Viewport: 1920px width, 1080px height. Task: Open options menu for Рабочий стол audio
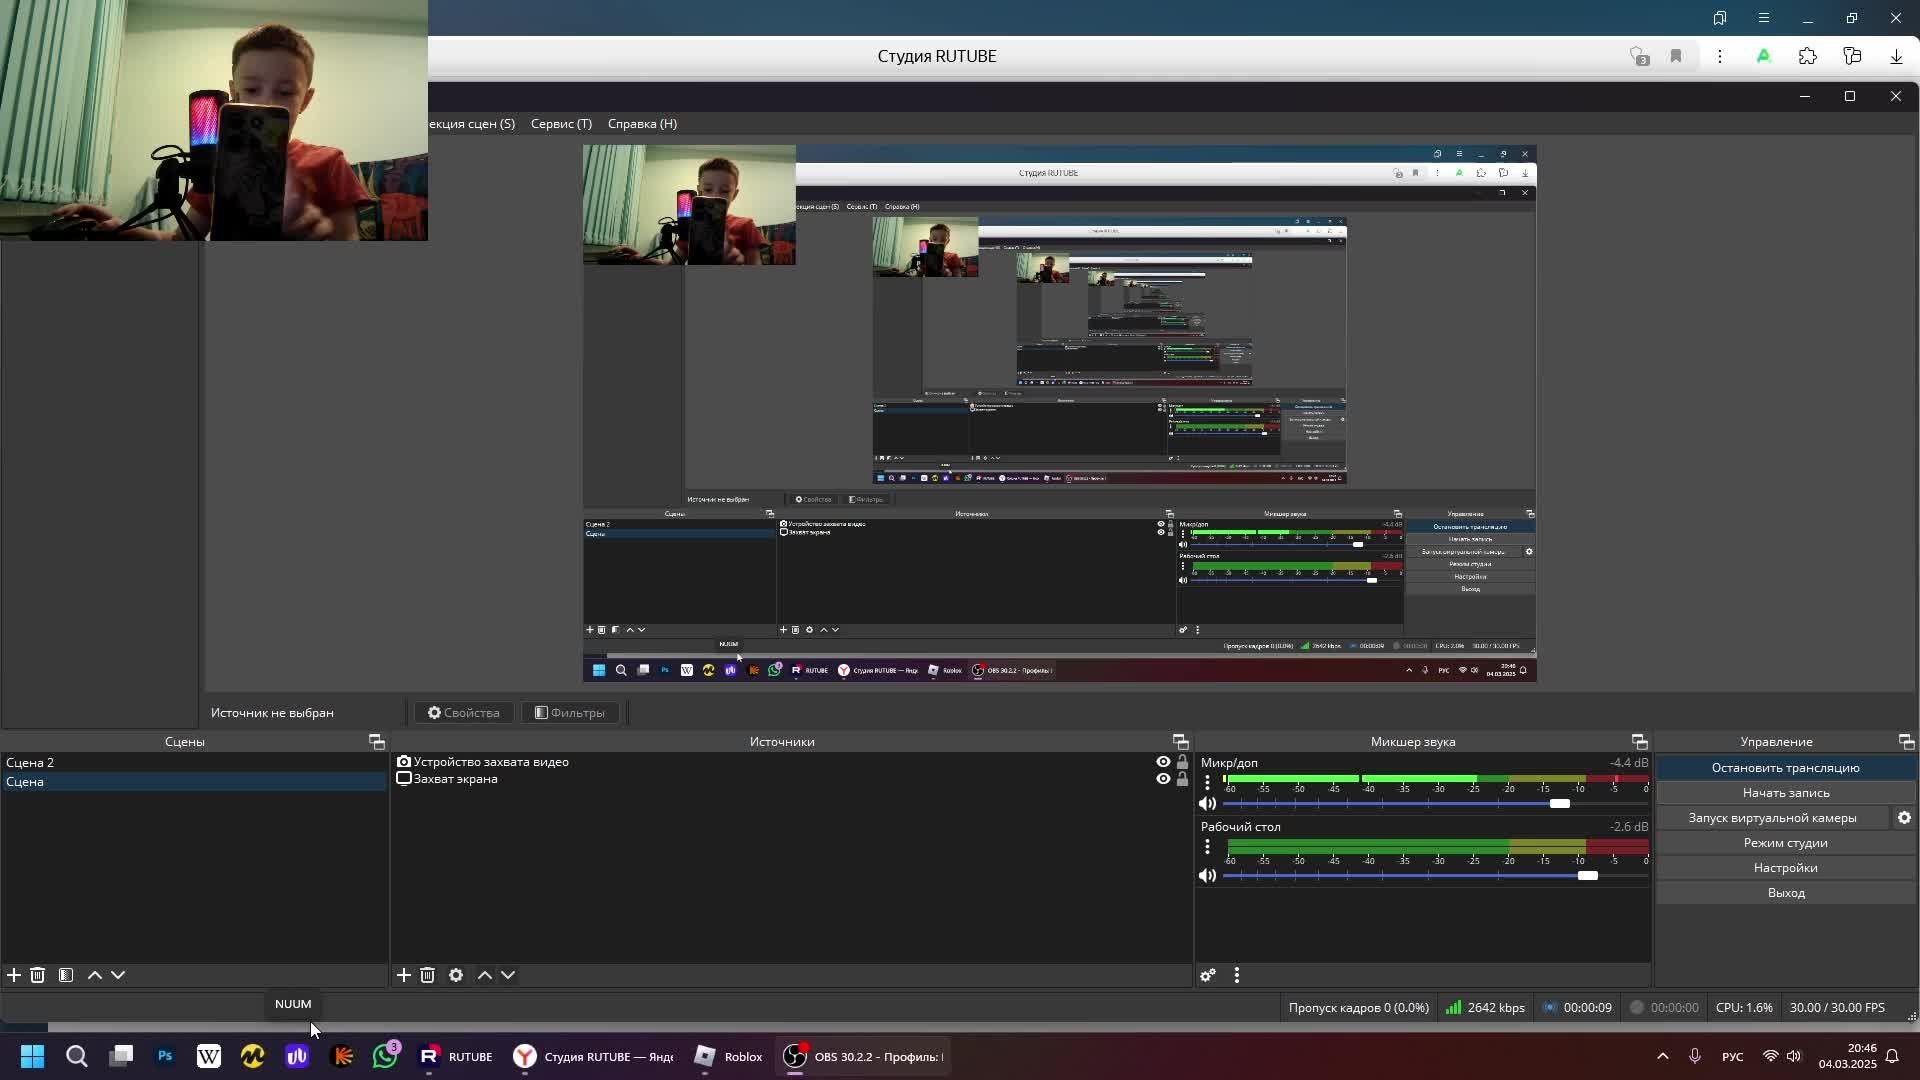pyautogui.click(x=1207, y=847)
